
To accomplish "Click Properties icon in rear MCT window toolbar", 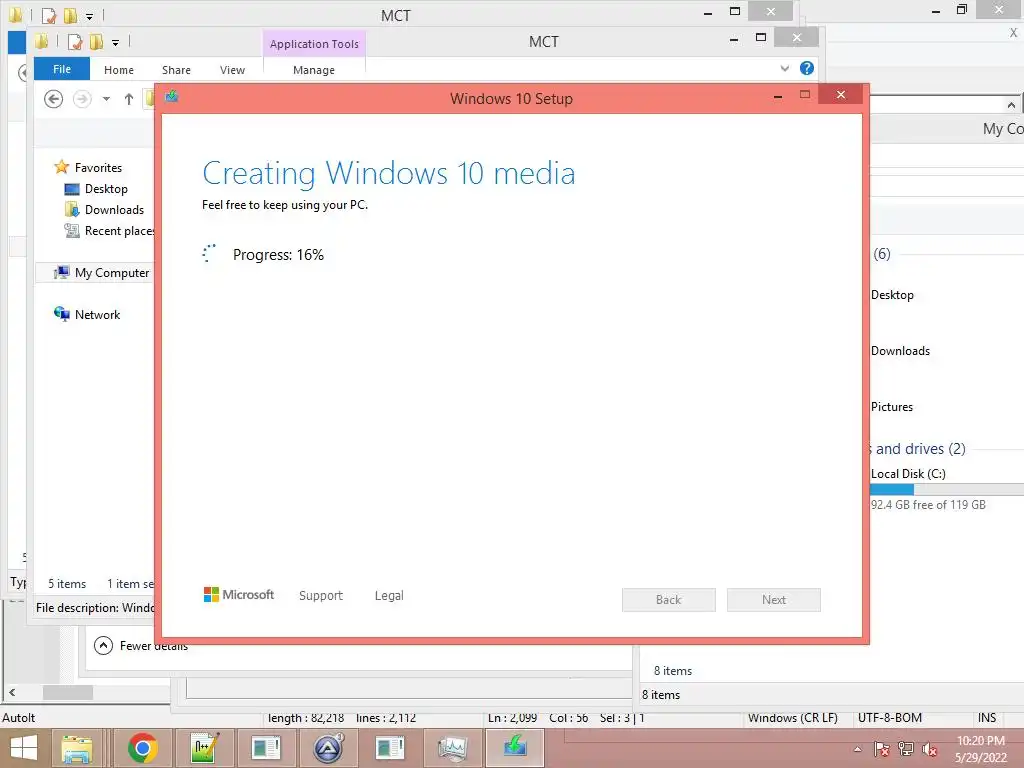I will (x=50, y=15).
